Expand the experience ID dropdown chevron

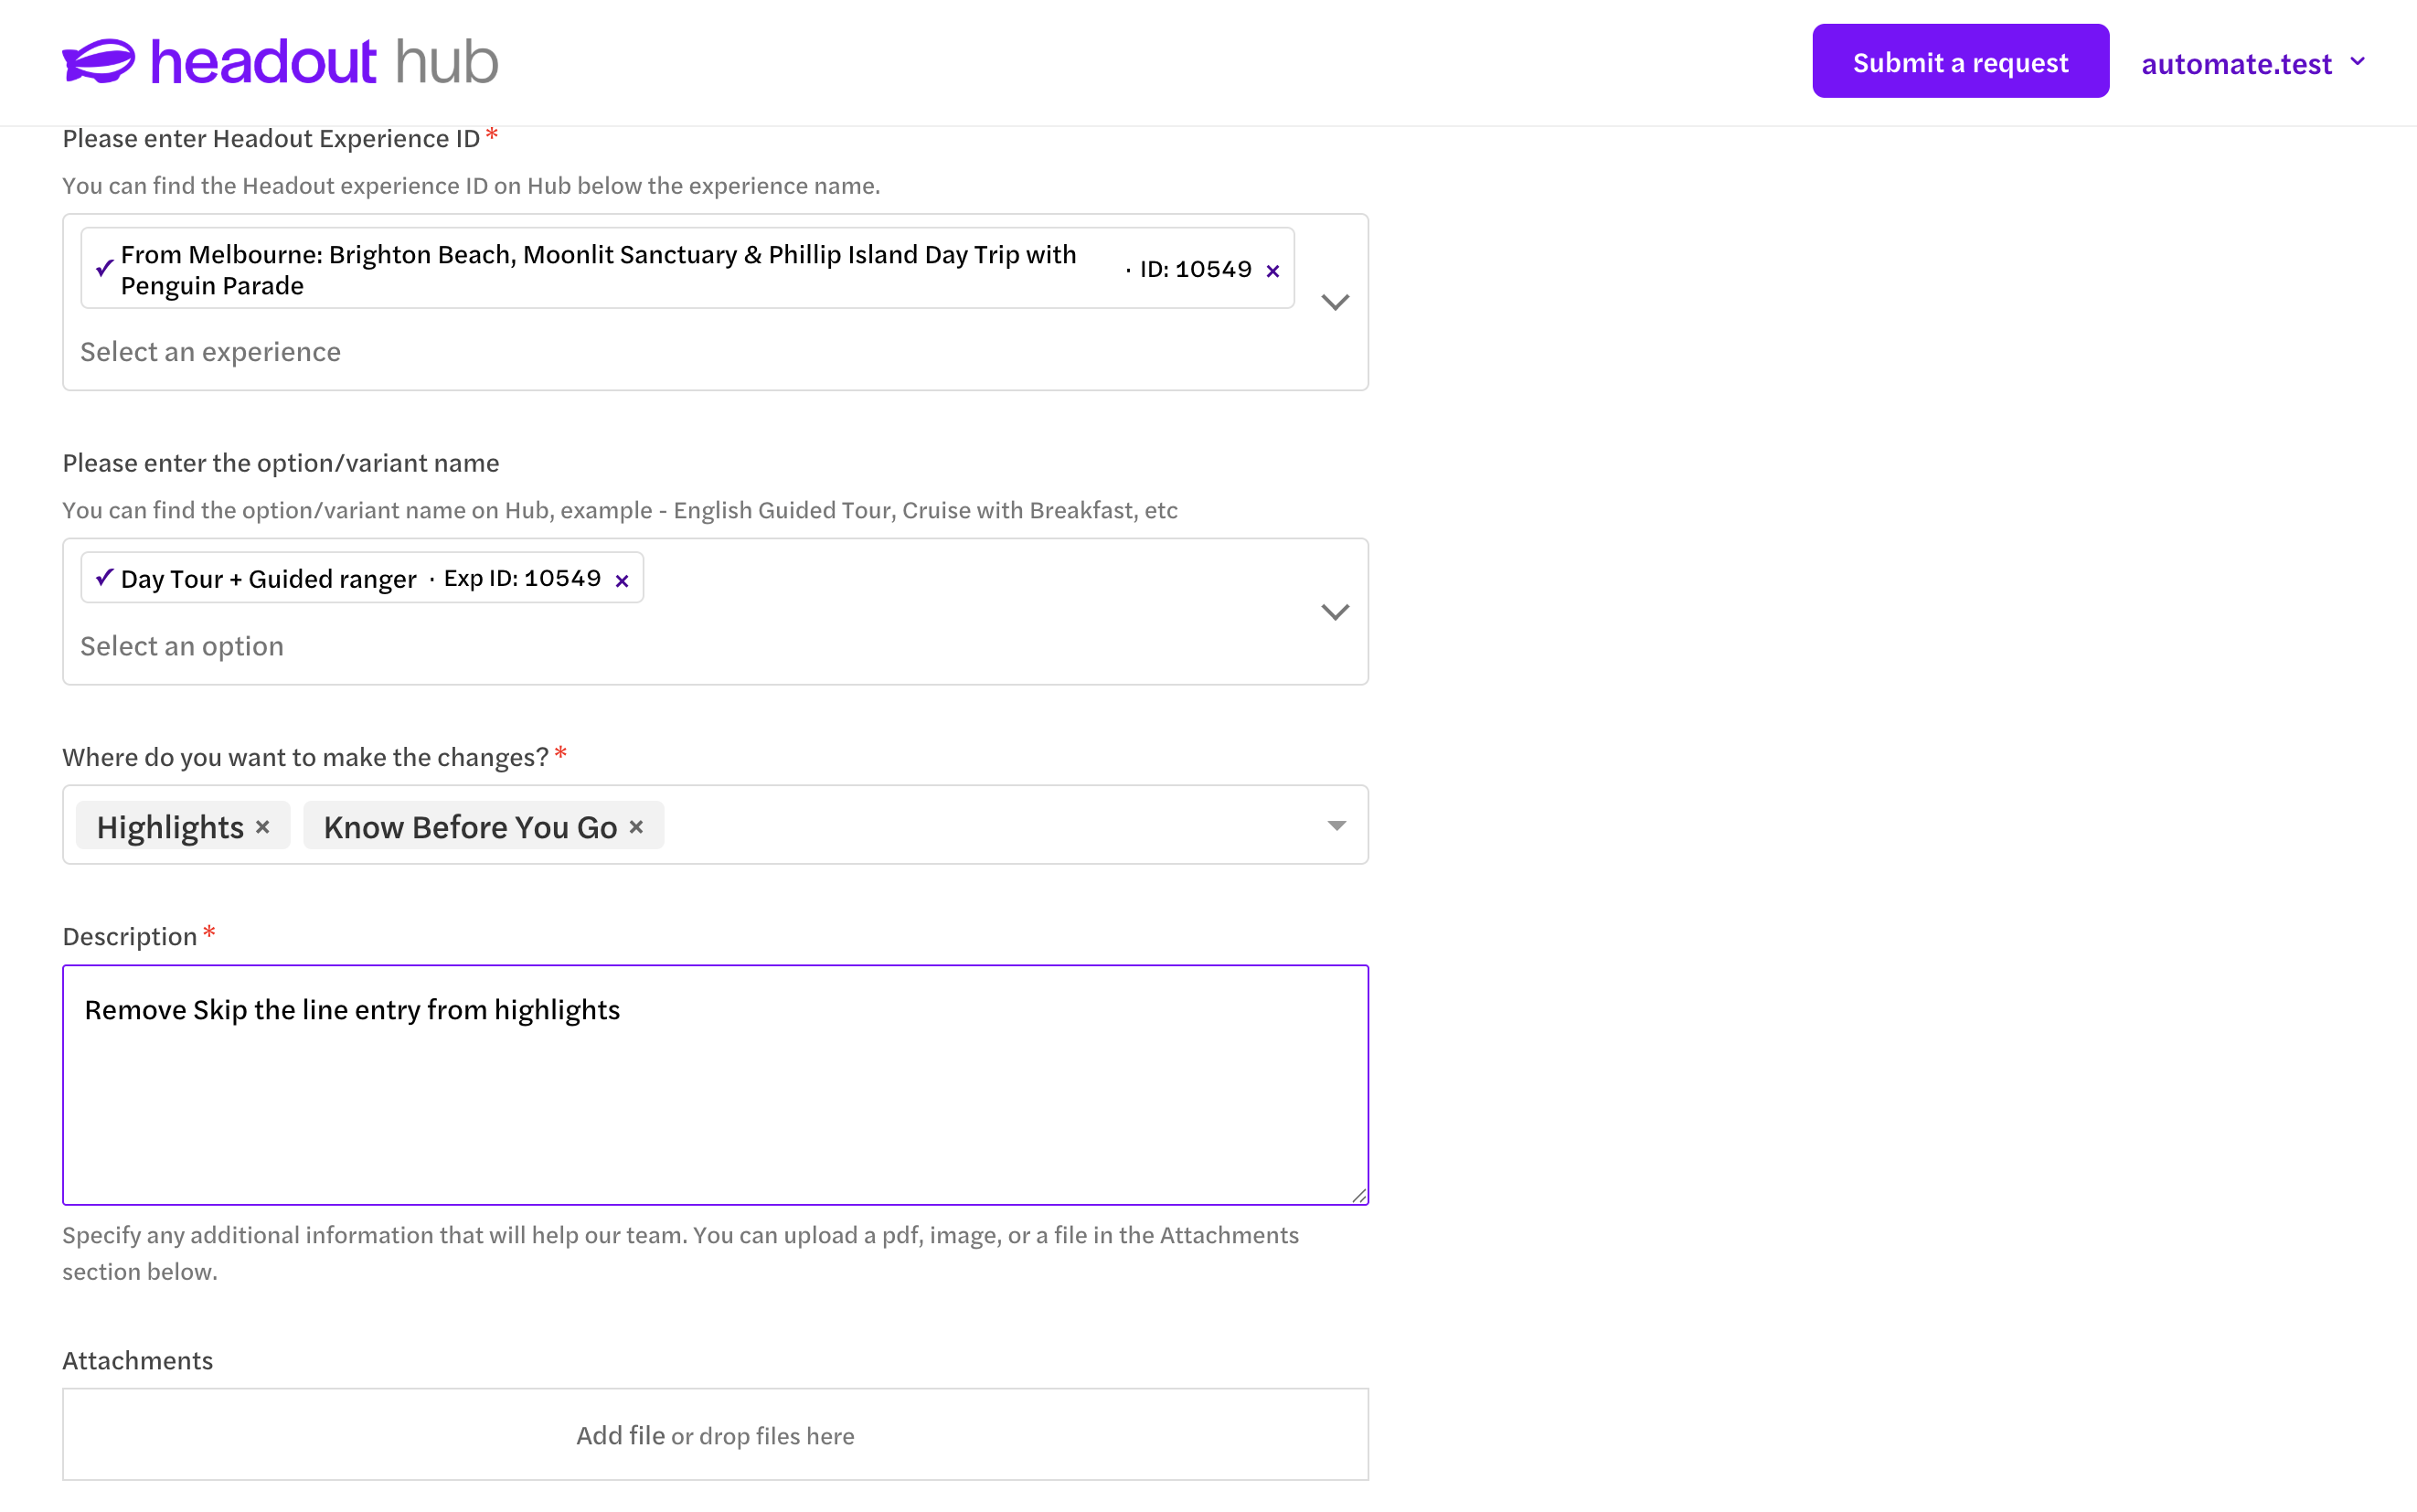(x=1335, y=302)
